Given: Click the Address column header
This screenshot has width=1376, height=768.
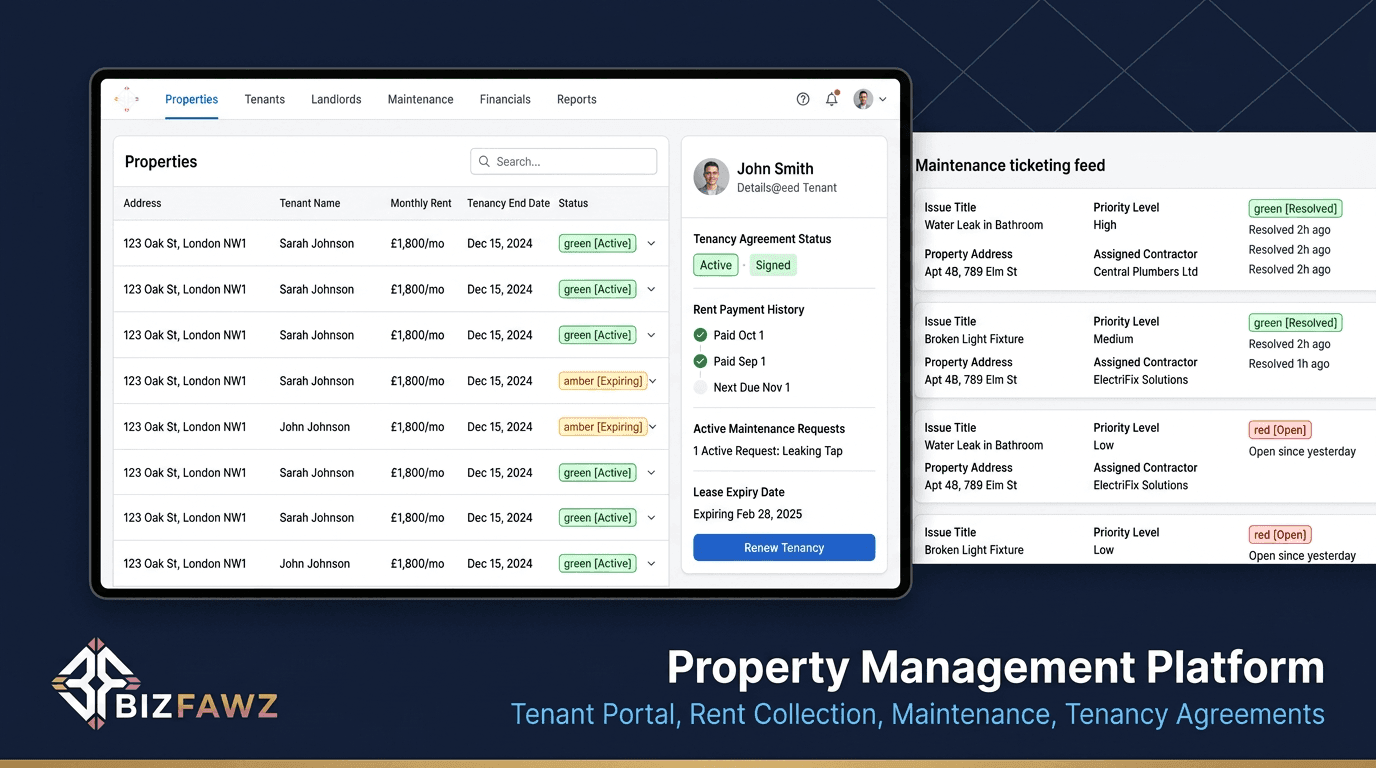Looking at the screenshot, I should 142,203.
